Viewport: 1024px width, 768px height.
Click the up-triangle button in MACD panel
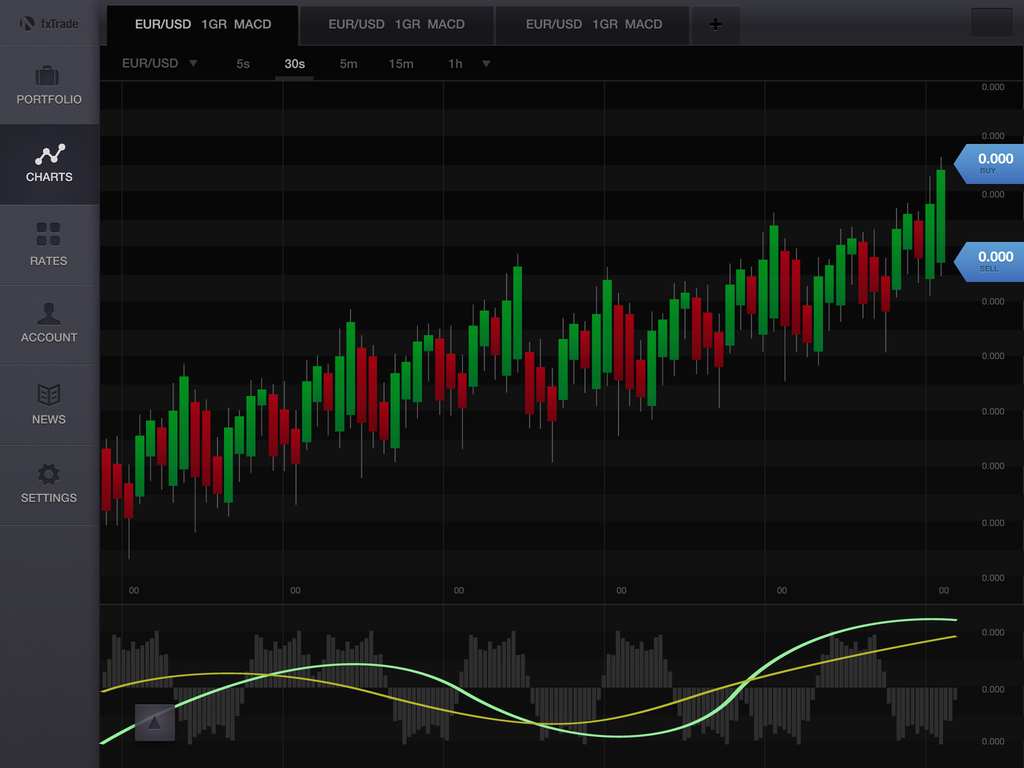155,722
